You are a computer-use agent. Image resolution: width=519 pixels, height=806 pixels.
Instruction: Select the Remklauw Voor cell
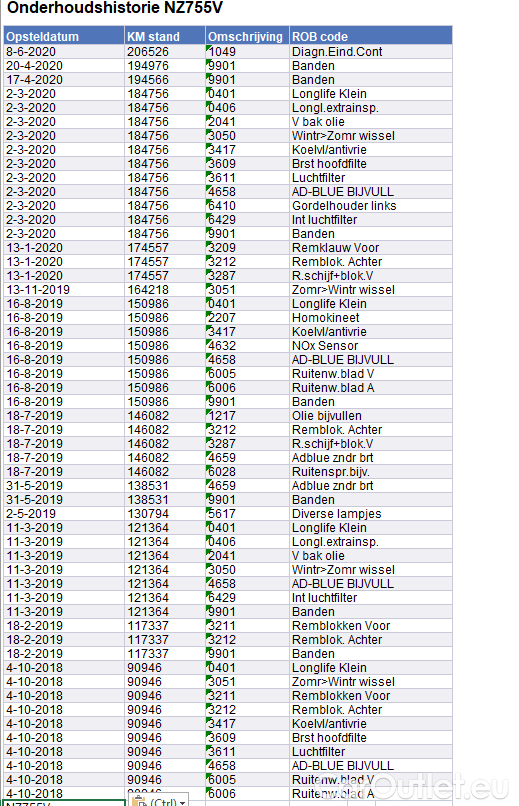click(x=370, y=248)
